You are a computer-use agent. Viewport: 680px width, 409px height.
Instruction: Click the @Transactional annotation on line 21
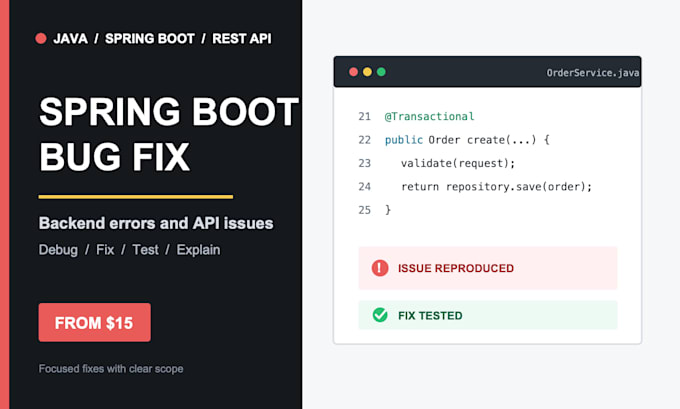429,116
